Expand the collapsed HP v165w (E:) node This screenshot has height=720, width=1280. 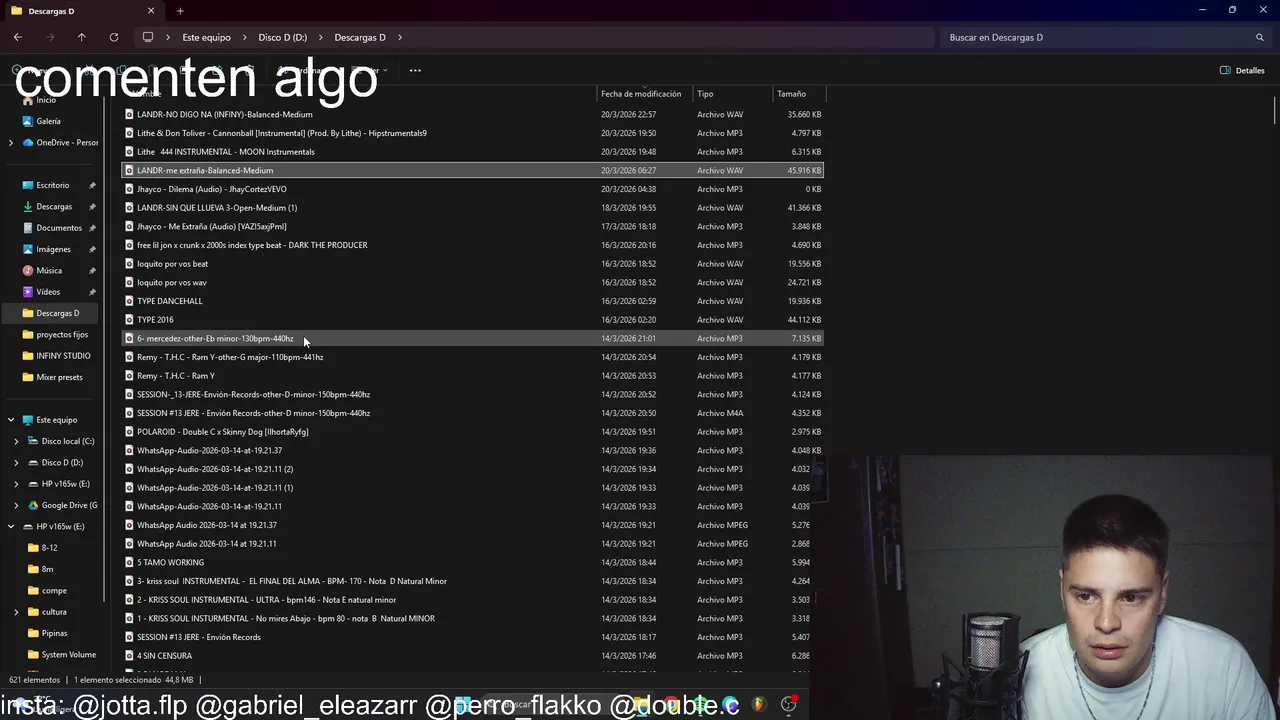pos(16,484)
